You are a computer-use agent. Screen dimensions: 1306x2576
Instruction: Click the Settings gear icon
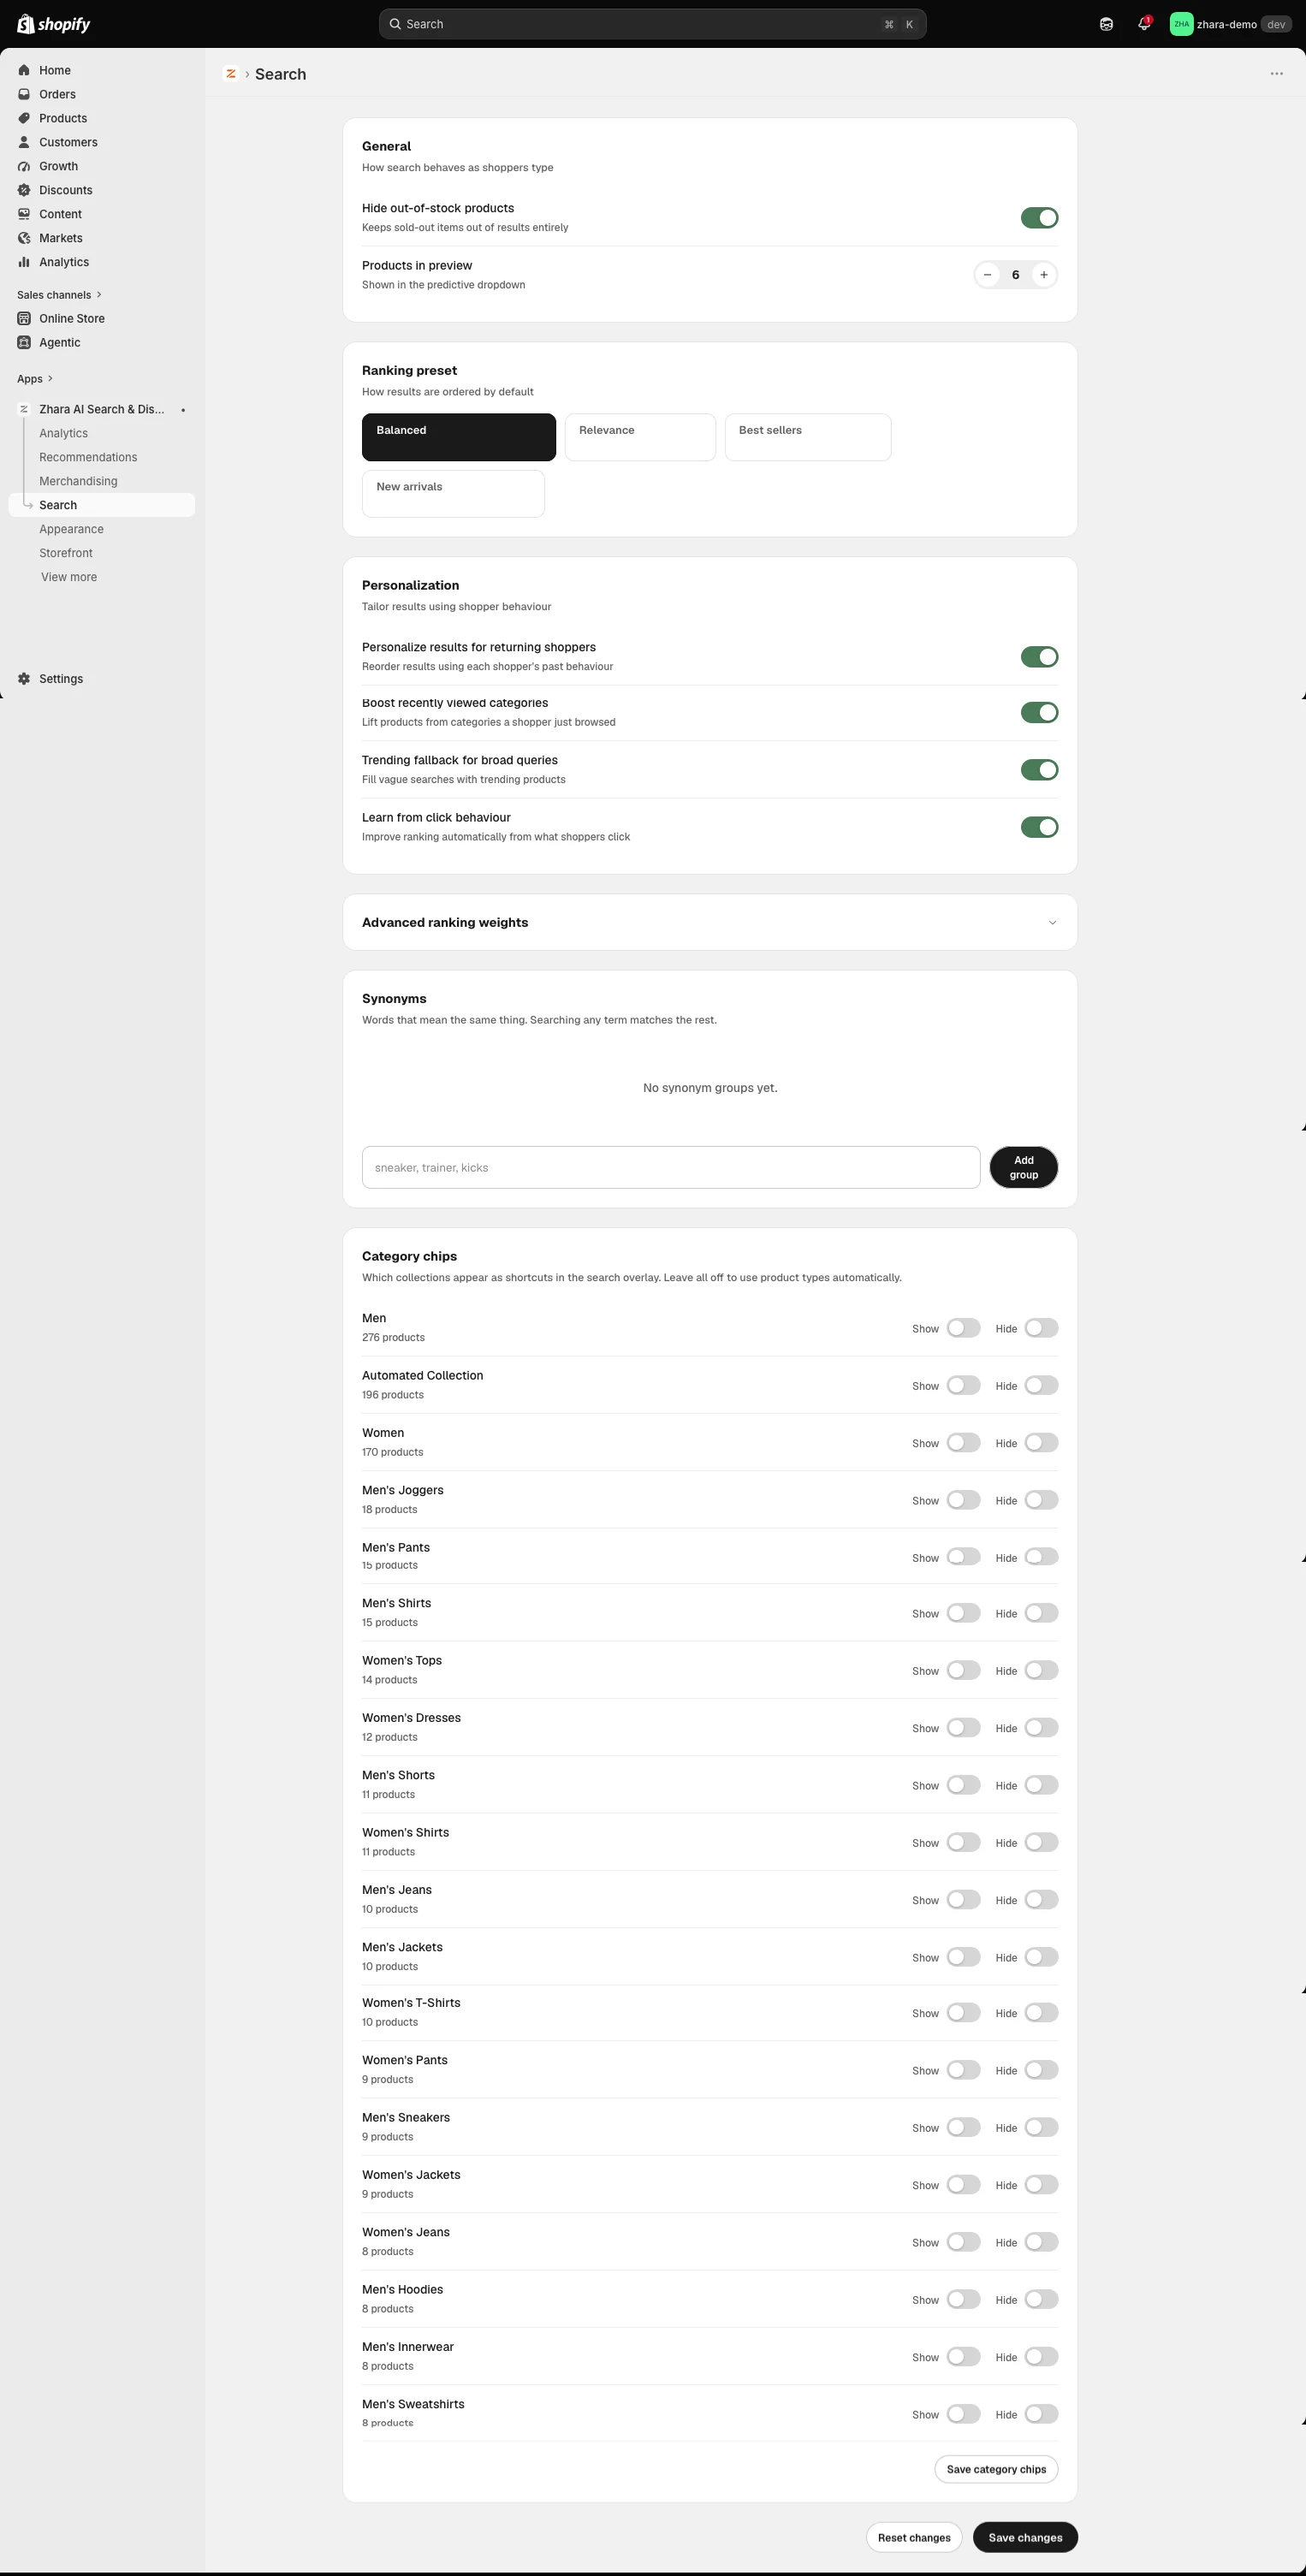[x=24, y=678]
